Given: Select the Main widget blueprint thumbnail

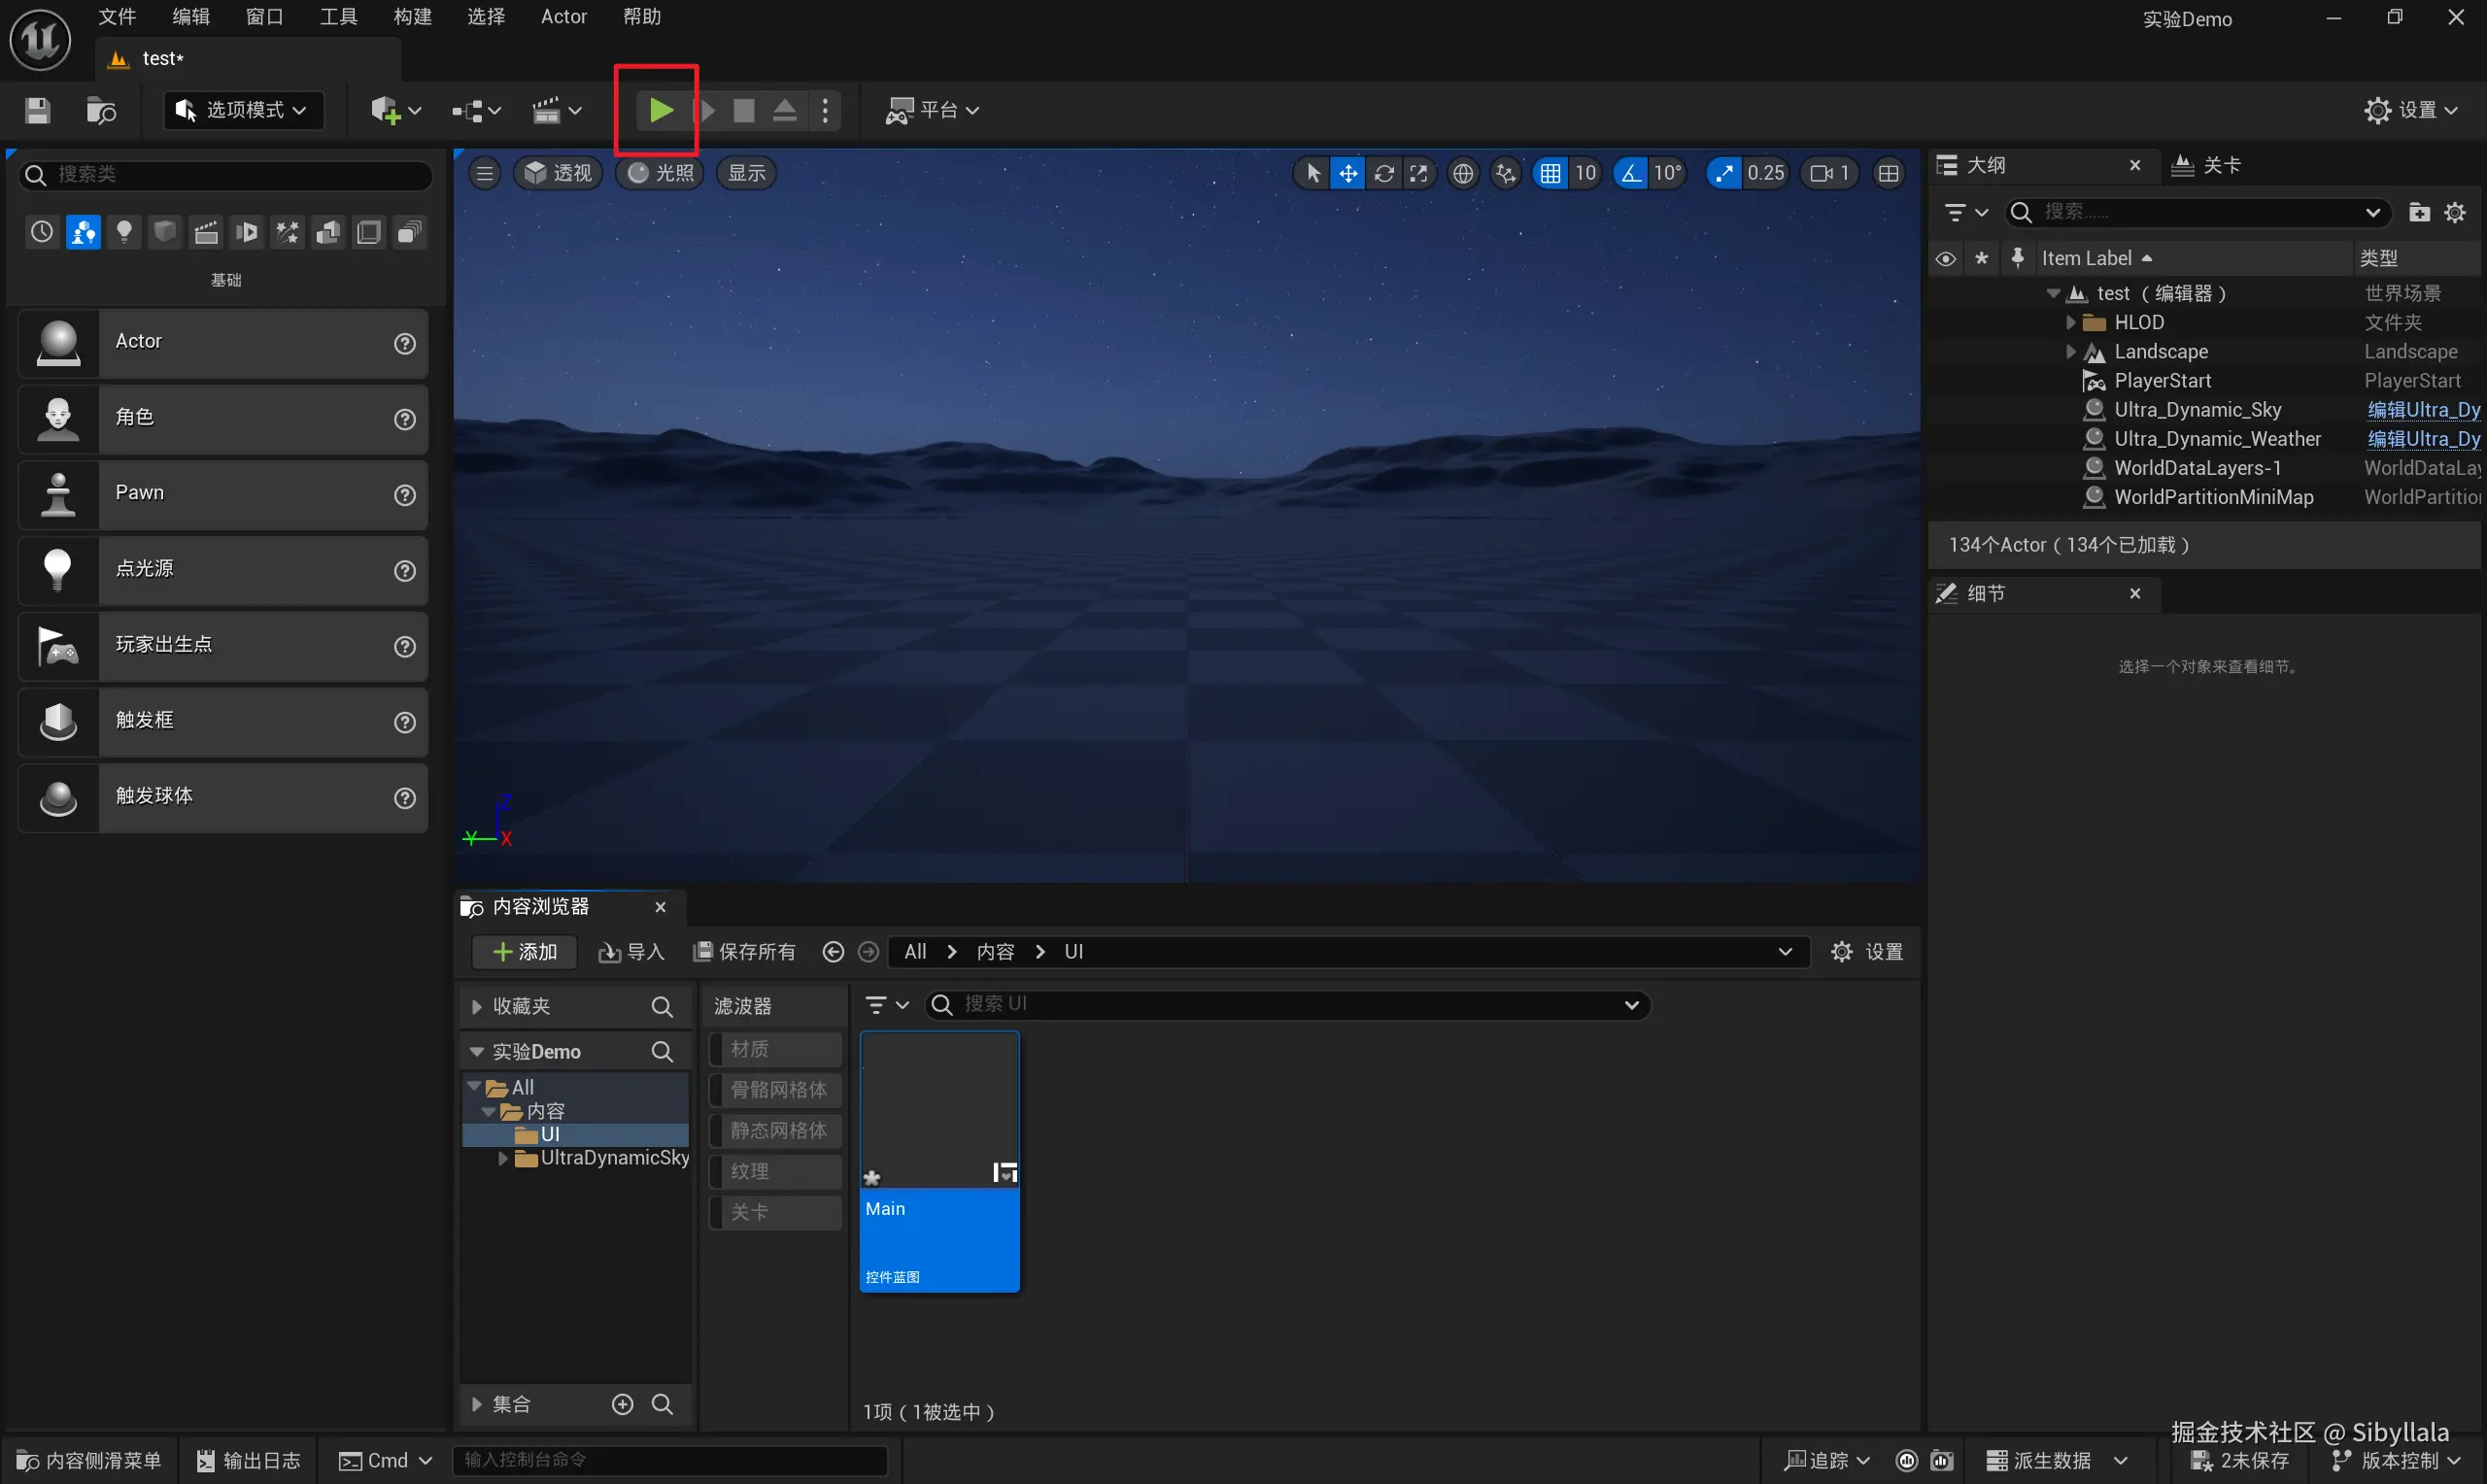Looking at the screenshot, I should point(939,1111).
